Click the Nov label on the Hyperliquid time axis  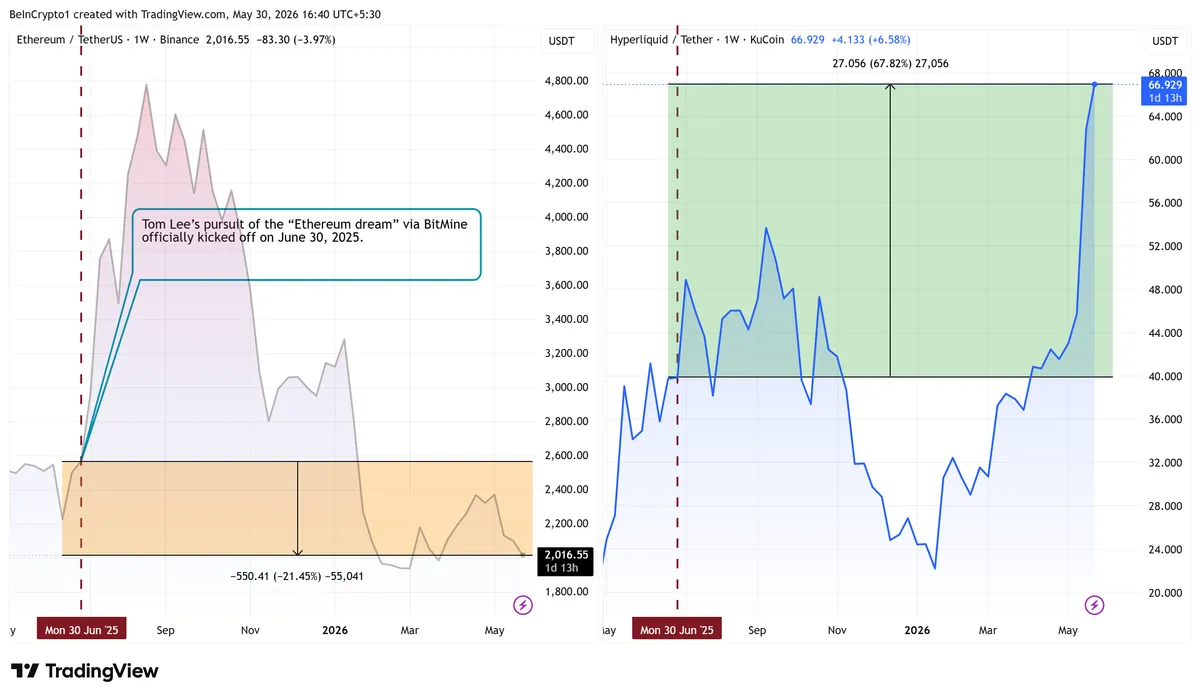tap(837, 631)
